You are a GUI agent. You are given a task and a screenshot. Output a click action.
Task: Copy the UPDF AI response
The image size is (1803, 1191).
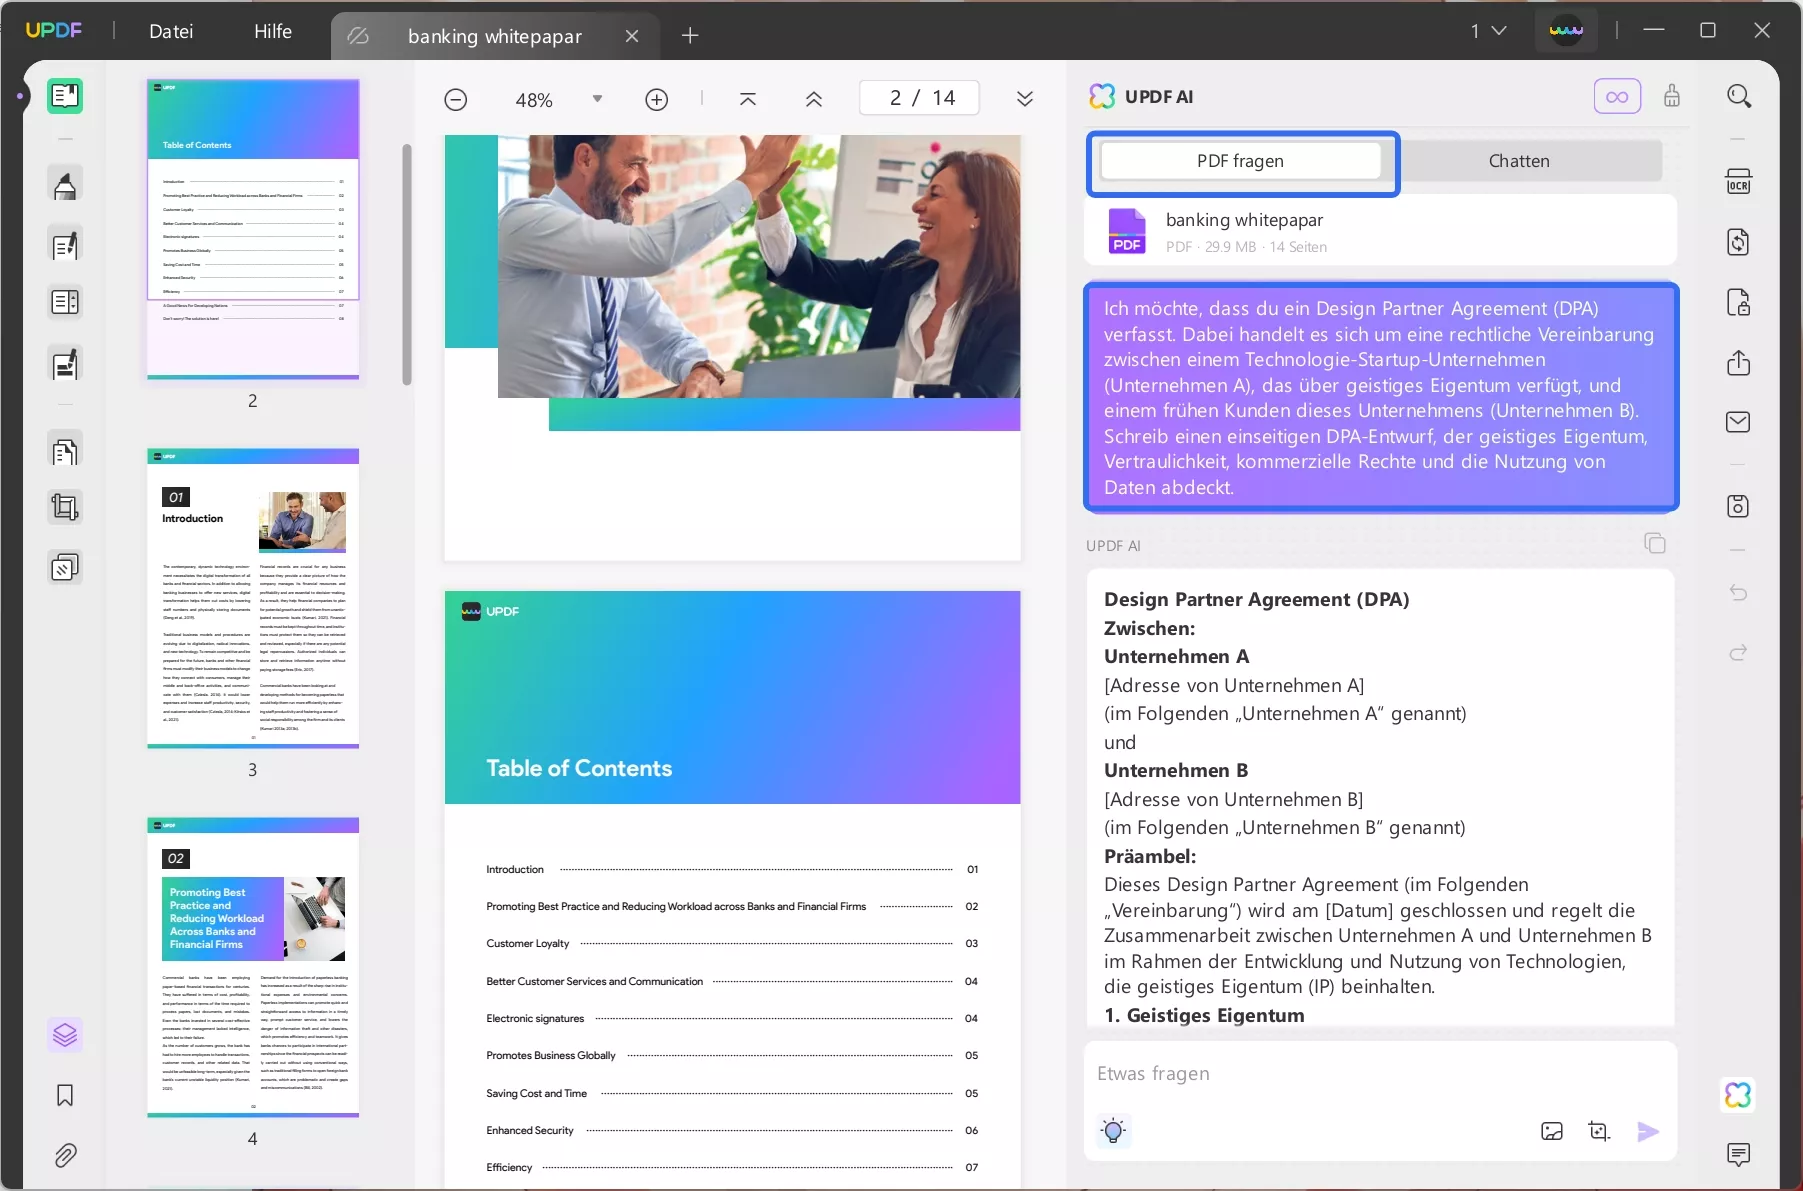click(1655, 544)
